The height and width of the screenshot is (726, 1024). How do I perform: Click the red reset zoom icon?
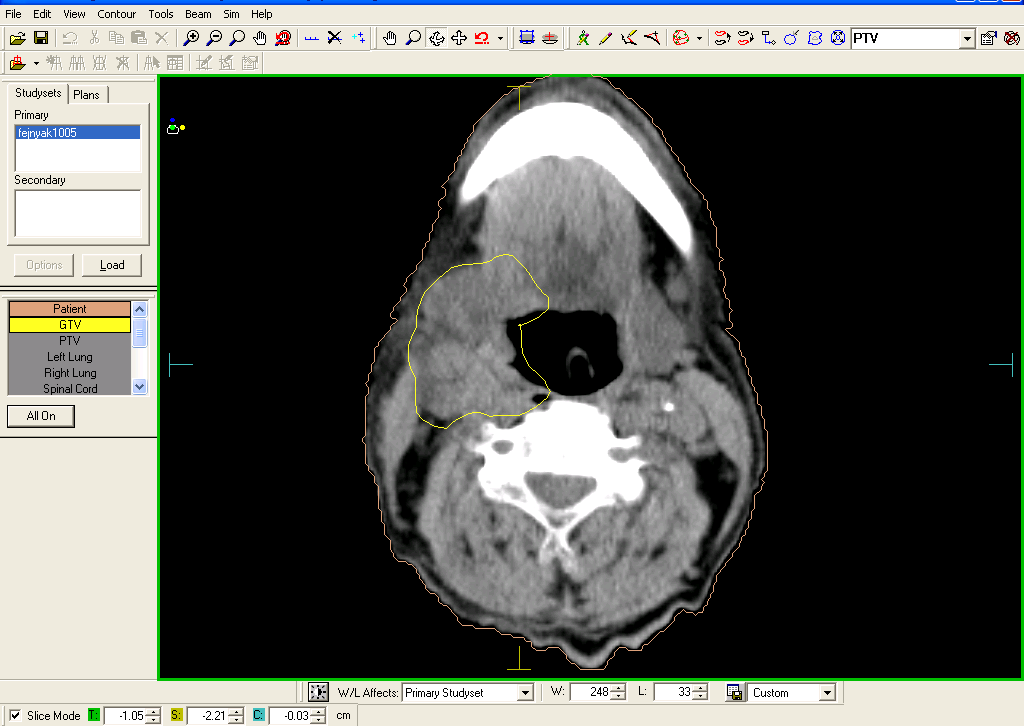click(x=283, y=38)
